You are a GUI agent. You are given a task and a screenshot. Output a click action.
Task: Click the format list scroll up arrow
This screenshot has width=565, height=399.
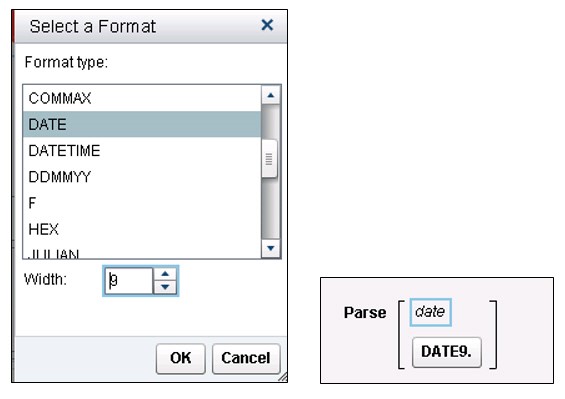(271, 95)
